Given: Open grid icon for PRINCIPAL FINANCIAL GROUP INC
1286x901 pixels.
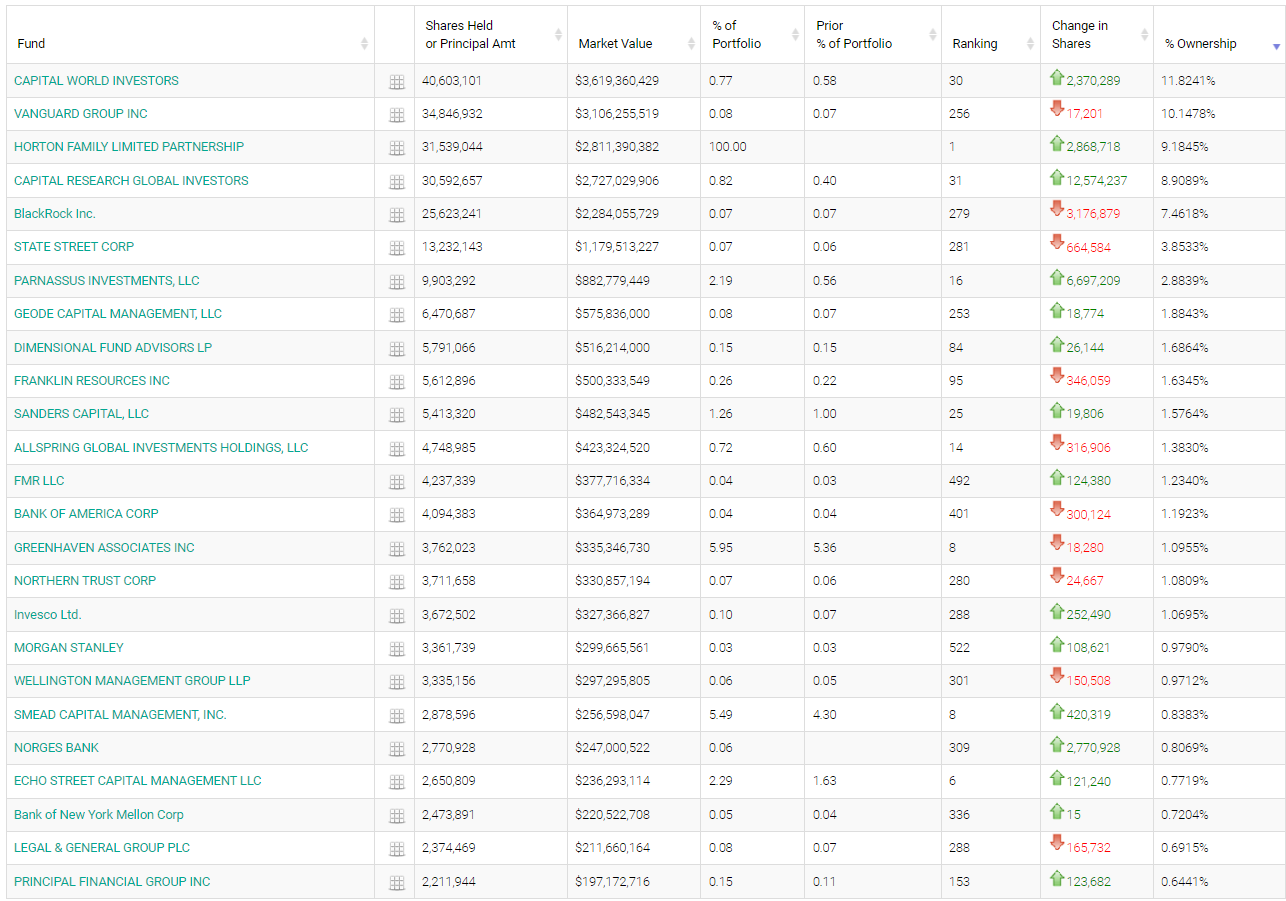Looking at the screenshot, I should 396,883.
